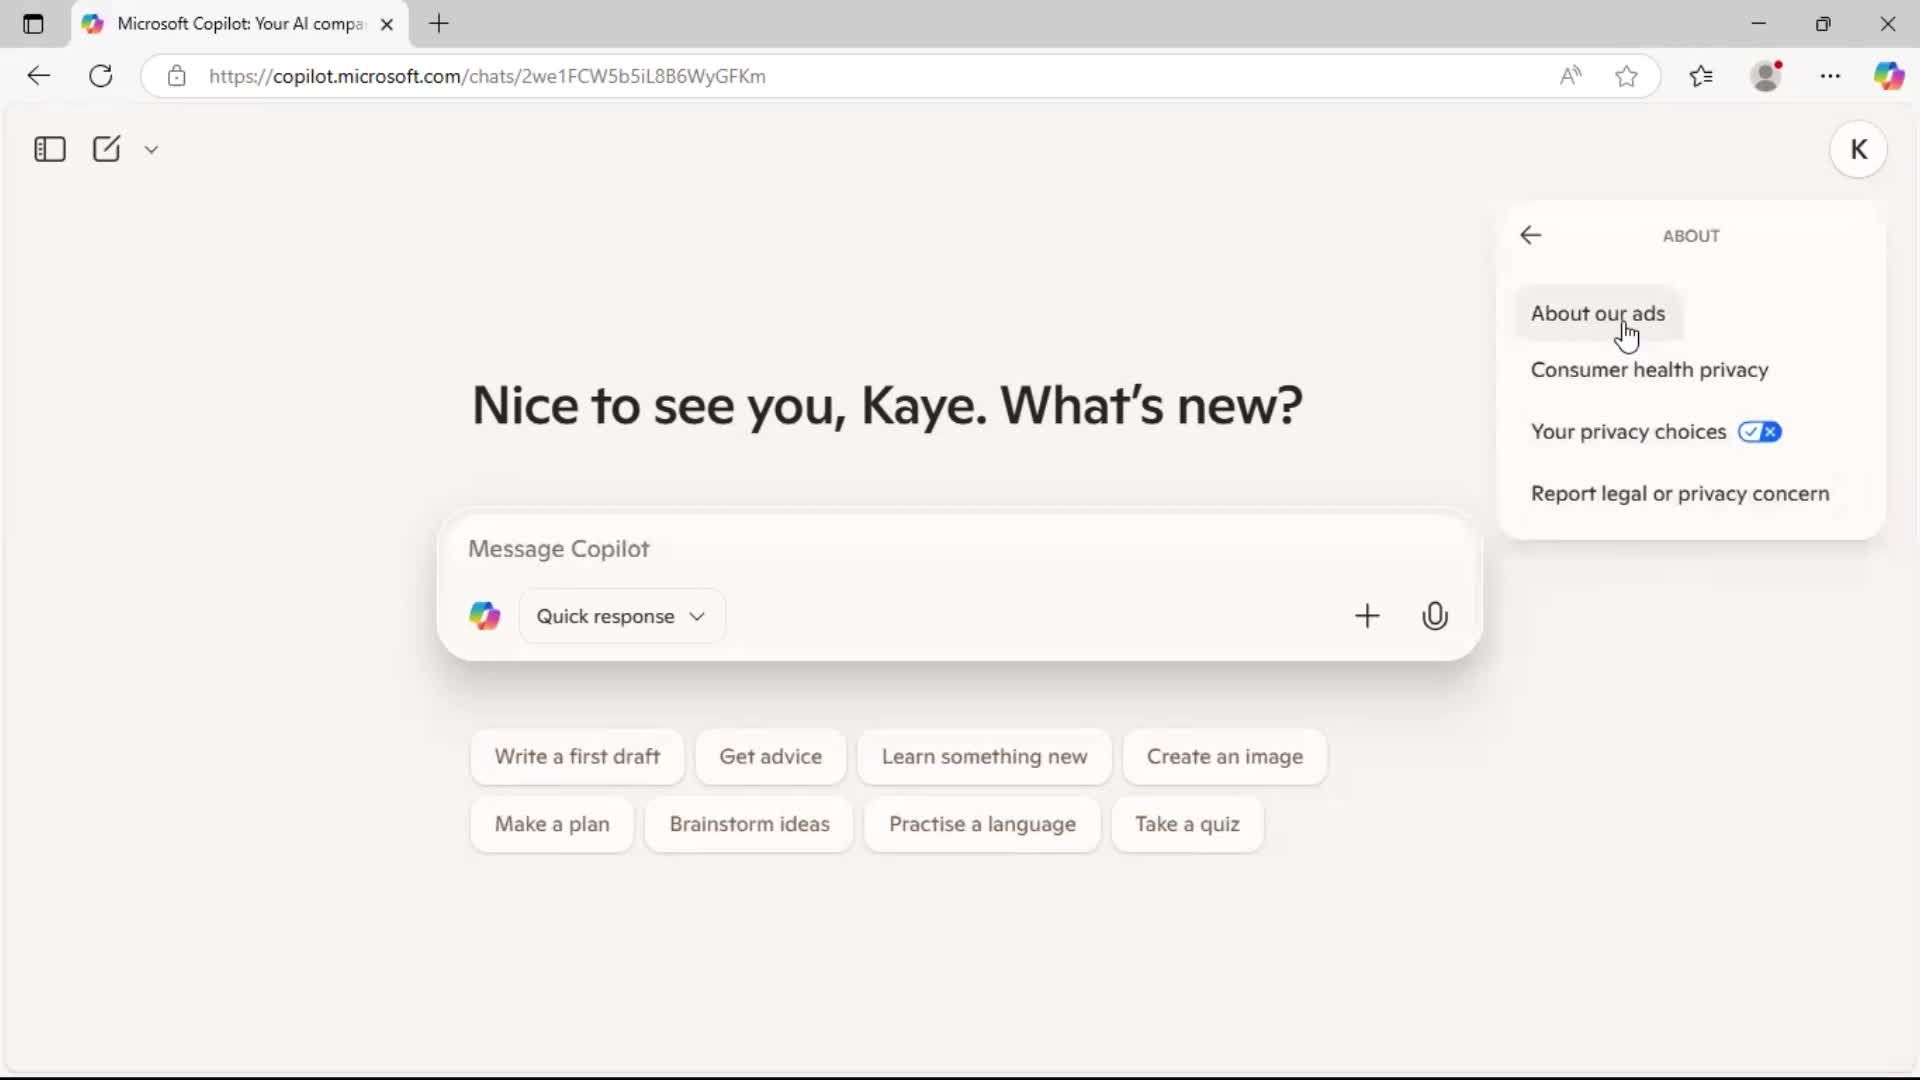Open the Quick response mode dropdown

(x=621, y=616)
